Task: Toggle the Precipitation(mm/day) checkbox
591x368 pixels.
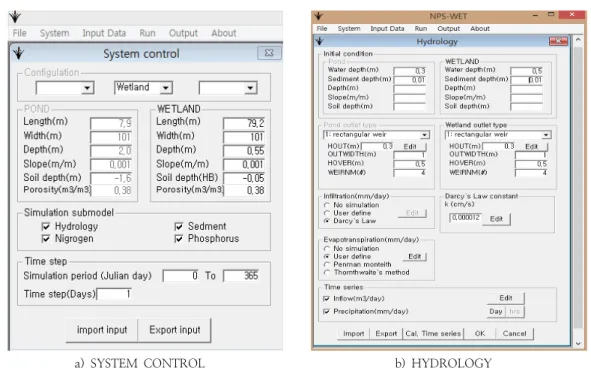Action: [326, 311]
